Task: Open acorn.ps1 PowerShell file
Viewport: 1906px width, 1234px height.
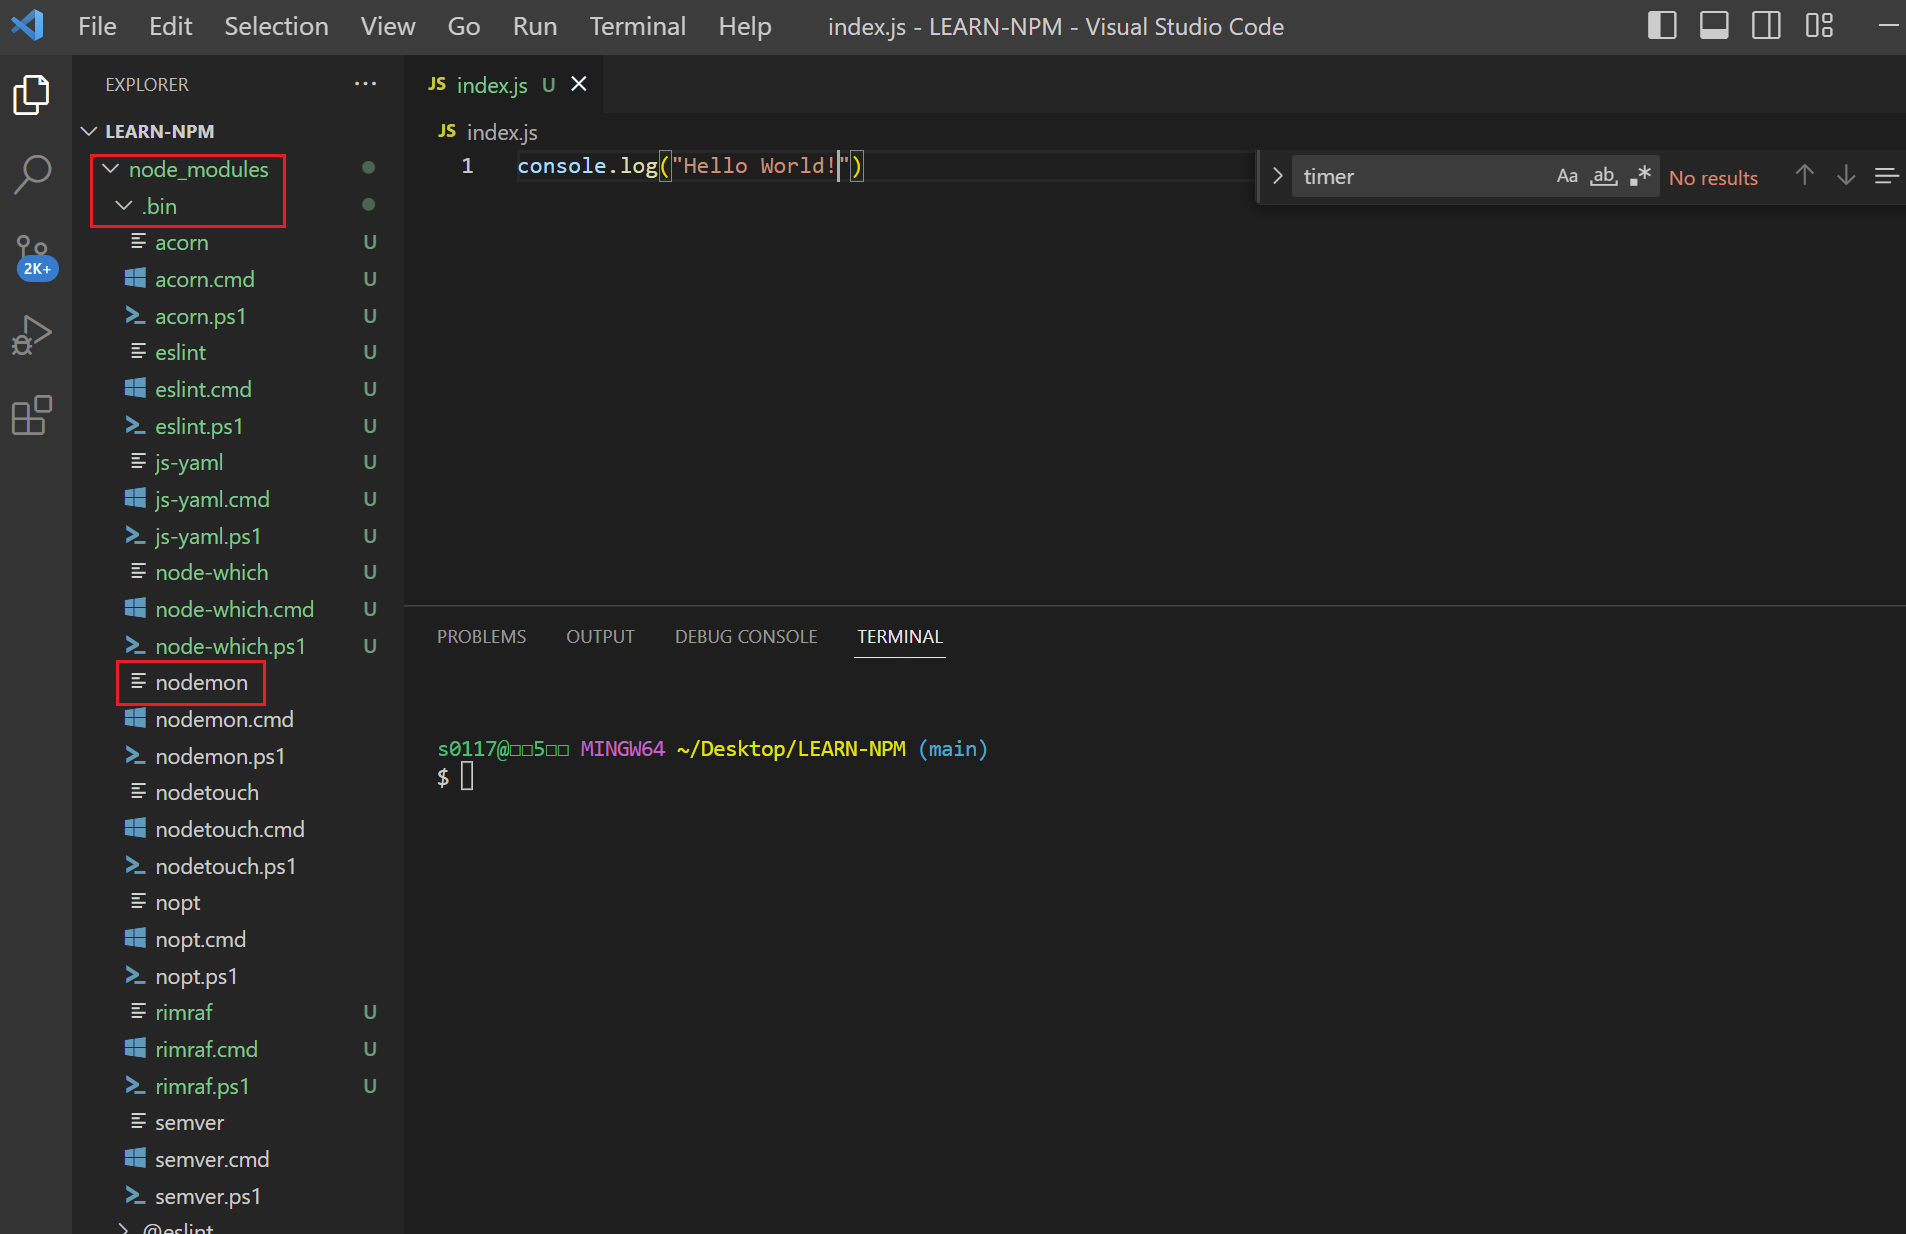Action: click(x=238, y=316)
